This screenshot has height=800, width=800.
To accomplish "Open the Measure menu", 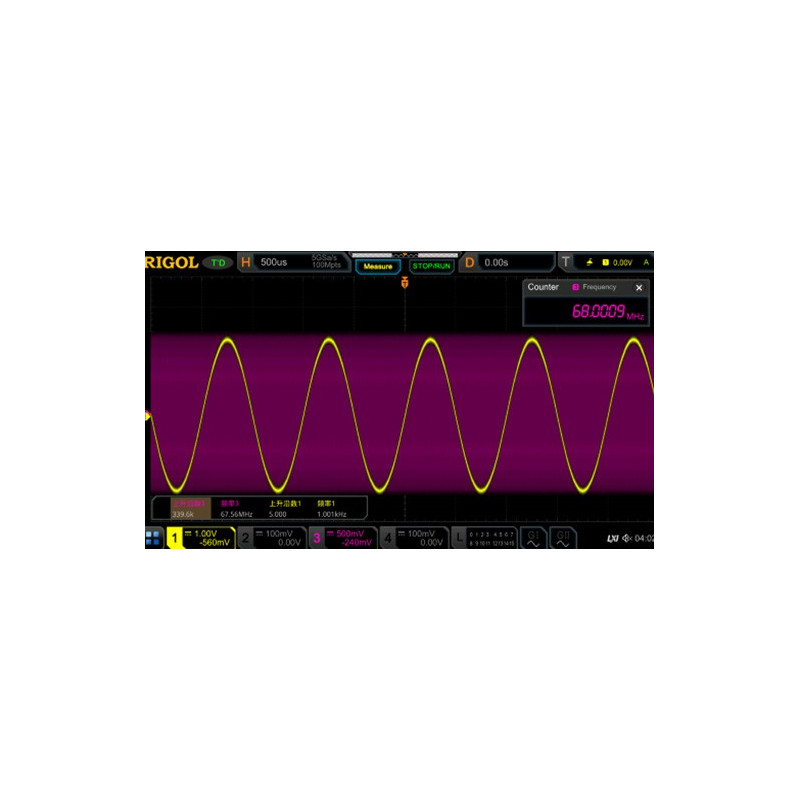I will [377, 265].
